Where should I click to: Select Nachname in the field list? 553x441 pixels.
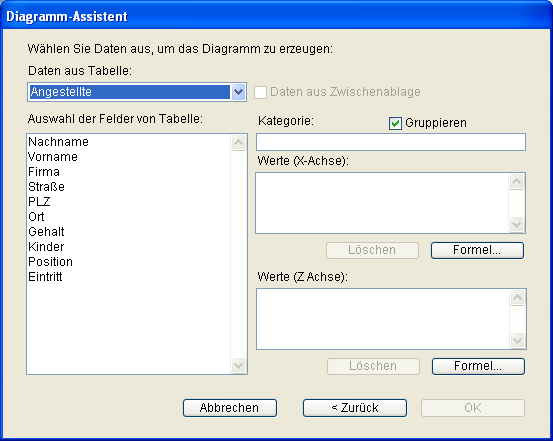59,142
